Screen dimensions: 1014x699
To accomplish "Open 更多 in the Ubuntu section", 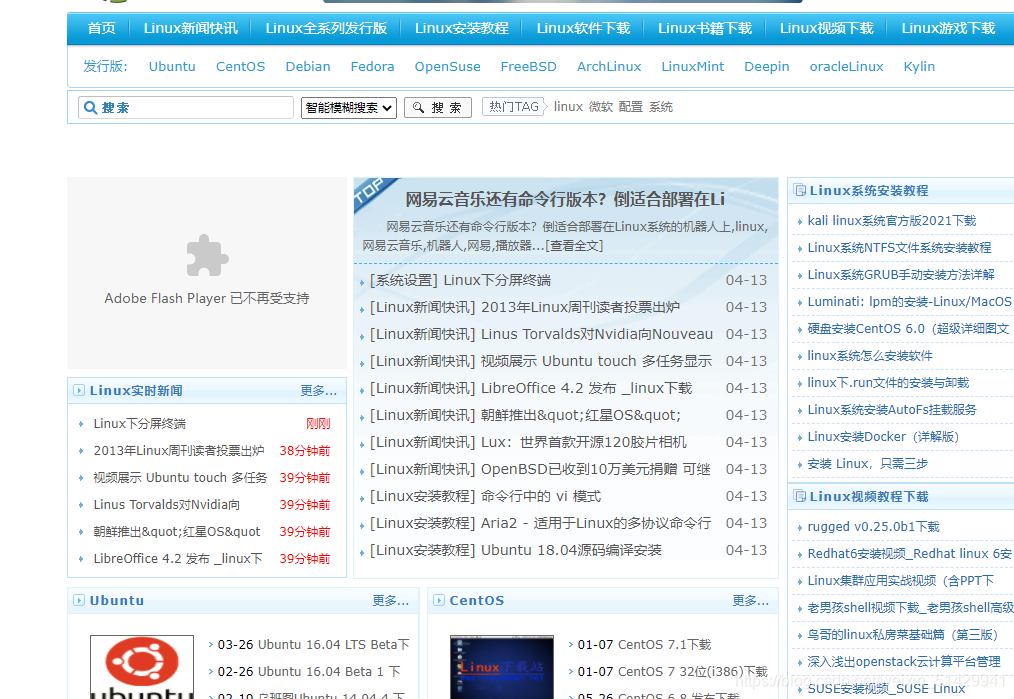I will point(391,601).
